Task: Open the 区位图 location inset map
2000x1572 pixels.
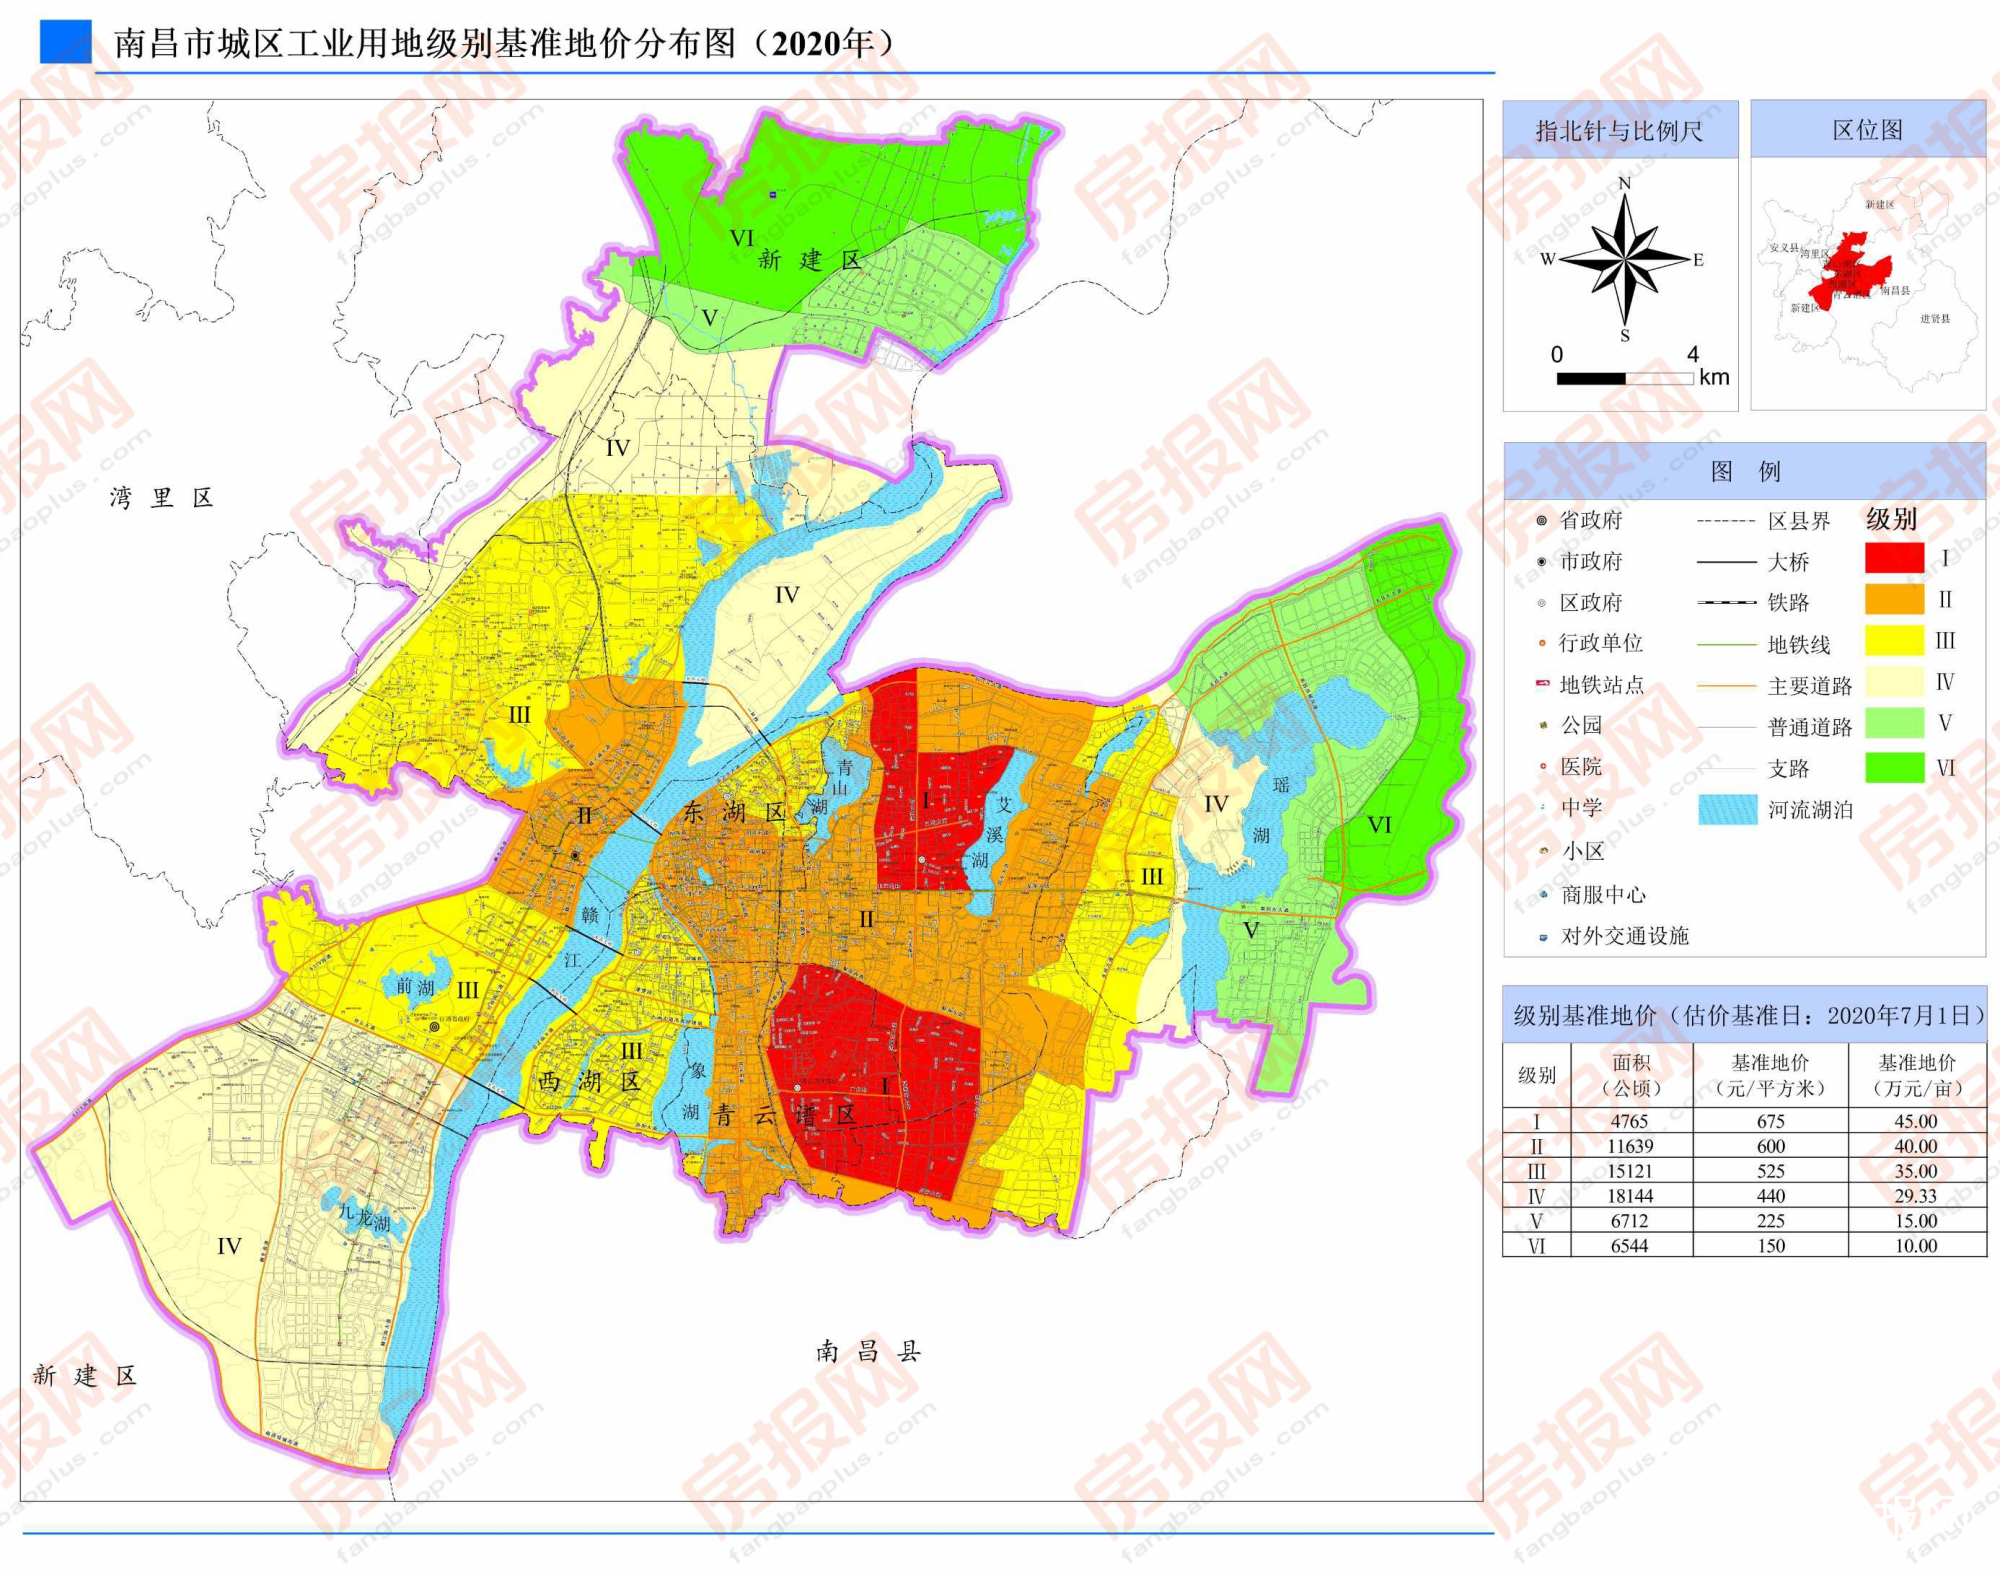Action: 1868,284
